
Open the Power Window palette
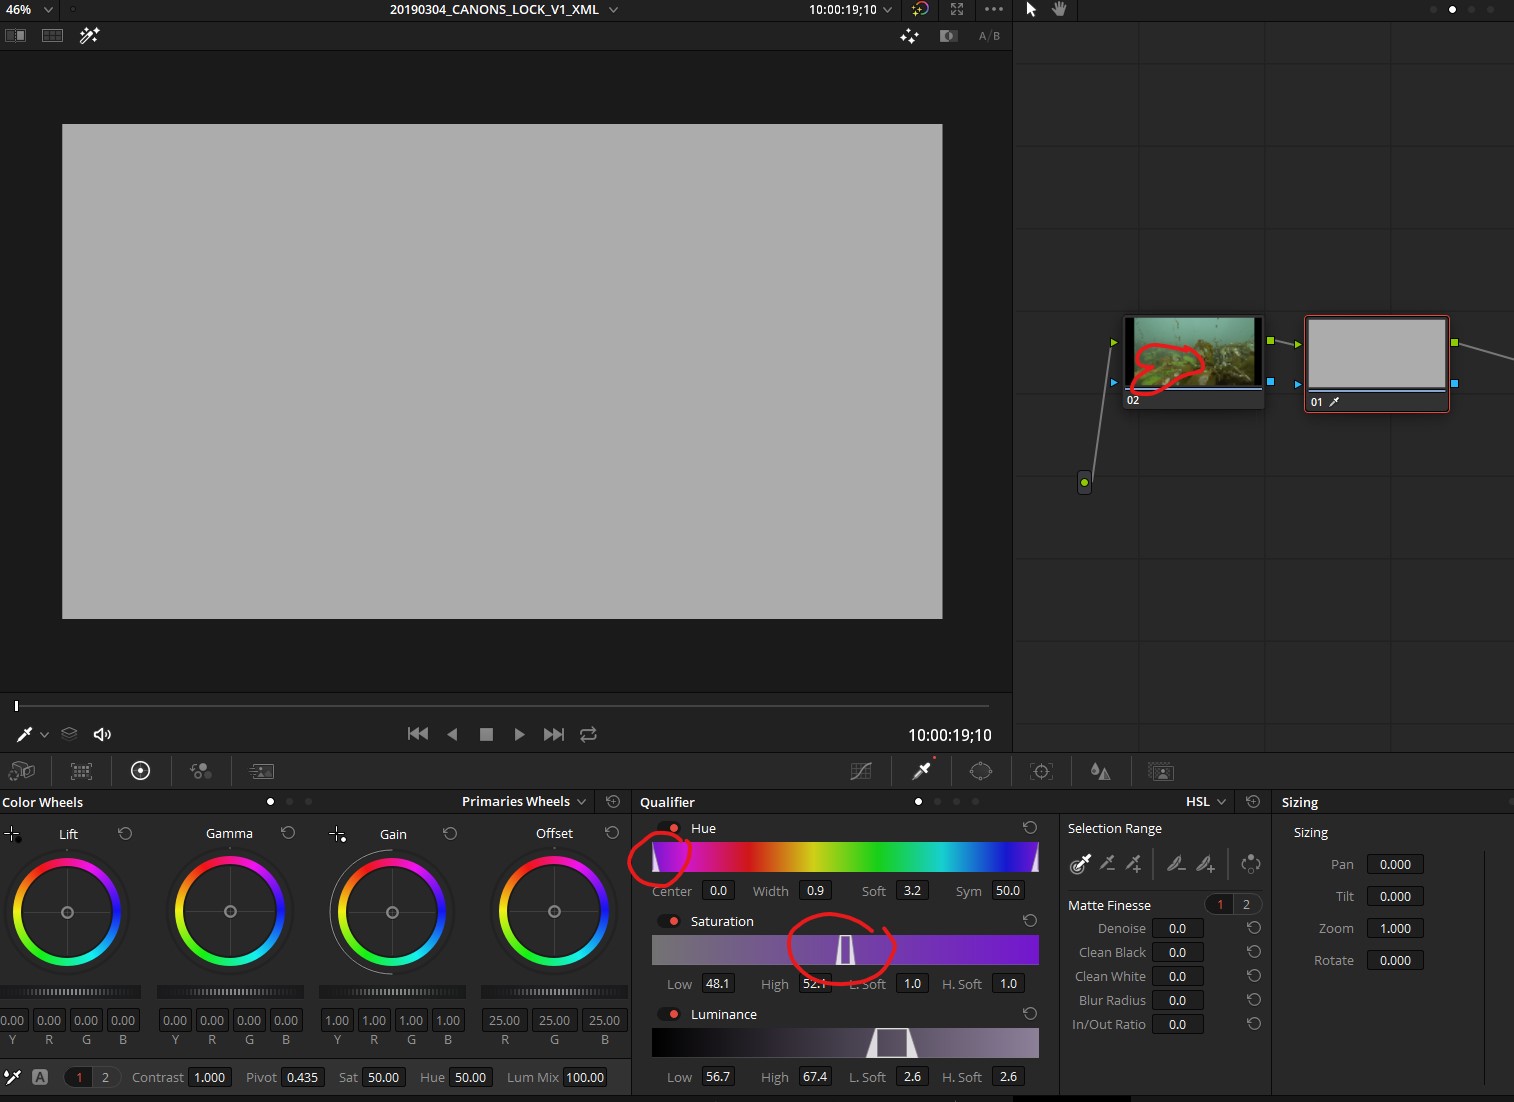click(x=981, y=771)
